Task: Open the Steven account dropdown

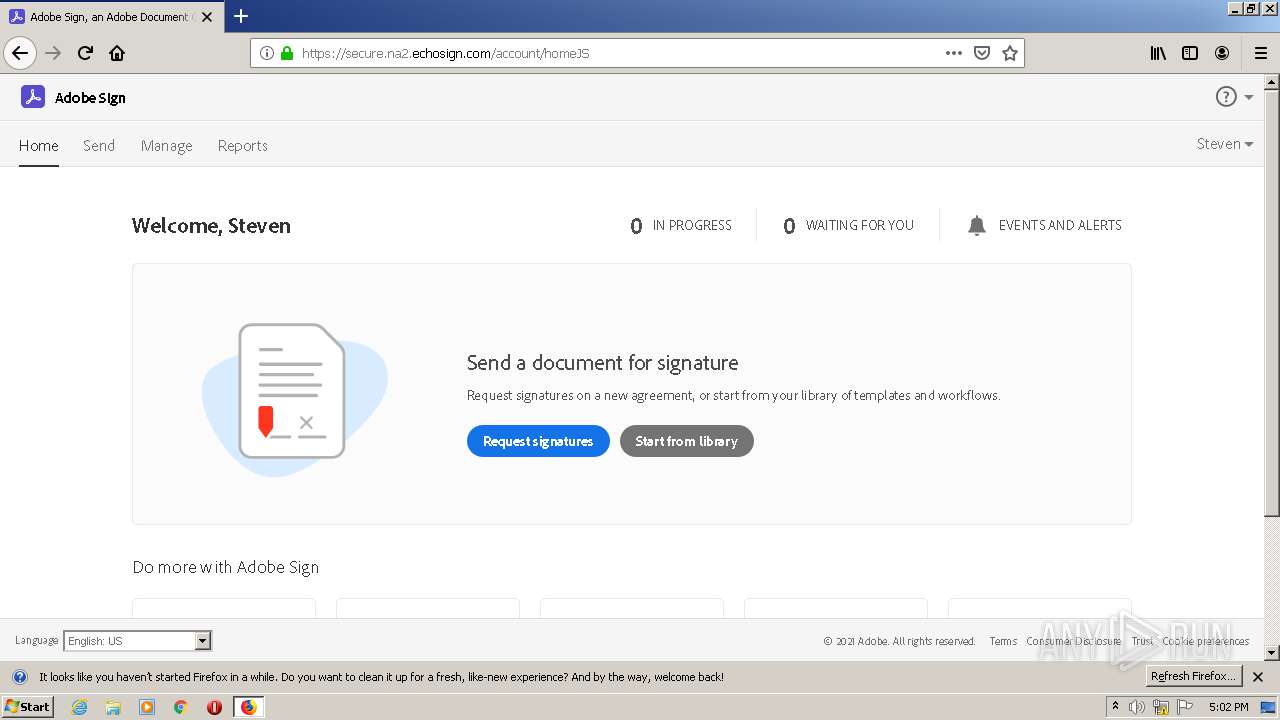Action: pos(1224,144)
